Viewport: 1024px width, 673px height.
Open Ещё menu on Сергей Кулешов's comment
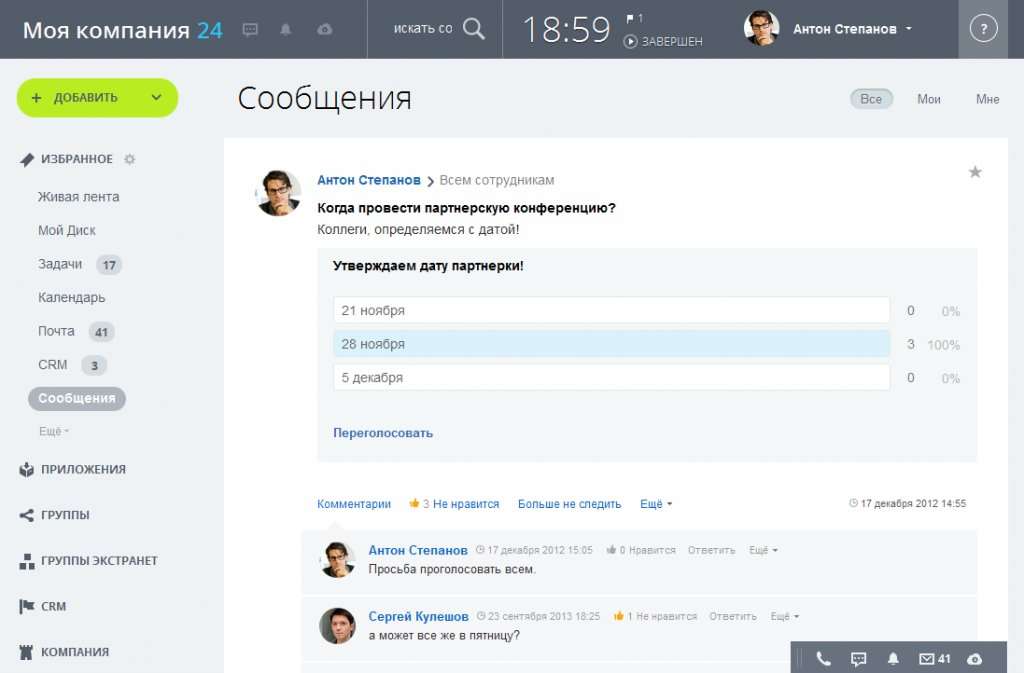coord(784,616)
